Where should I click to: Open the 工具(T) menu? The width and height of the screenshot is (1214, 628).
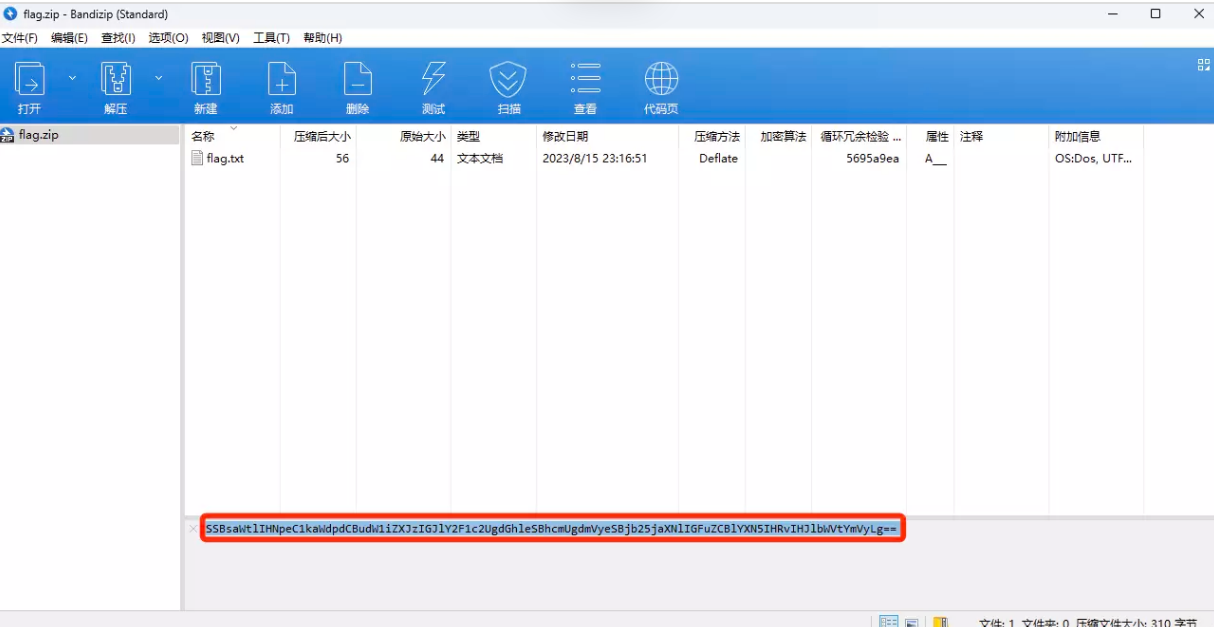pyautogui.click(x=271, y=38)
